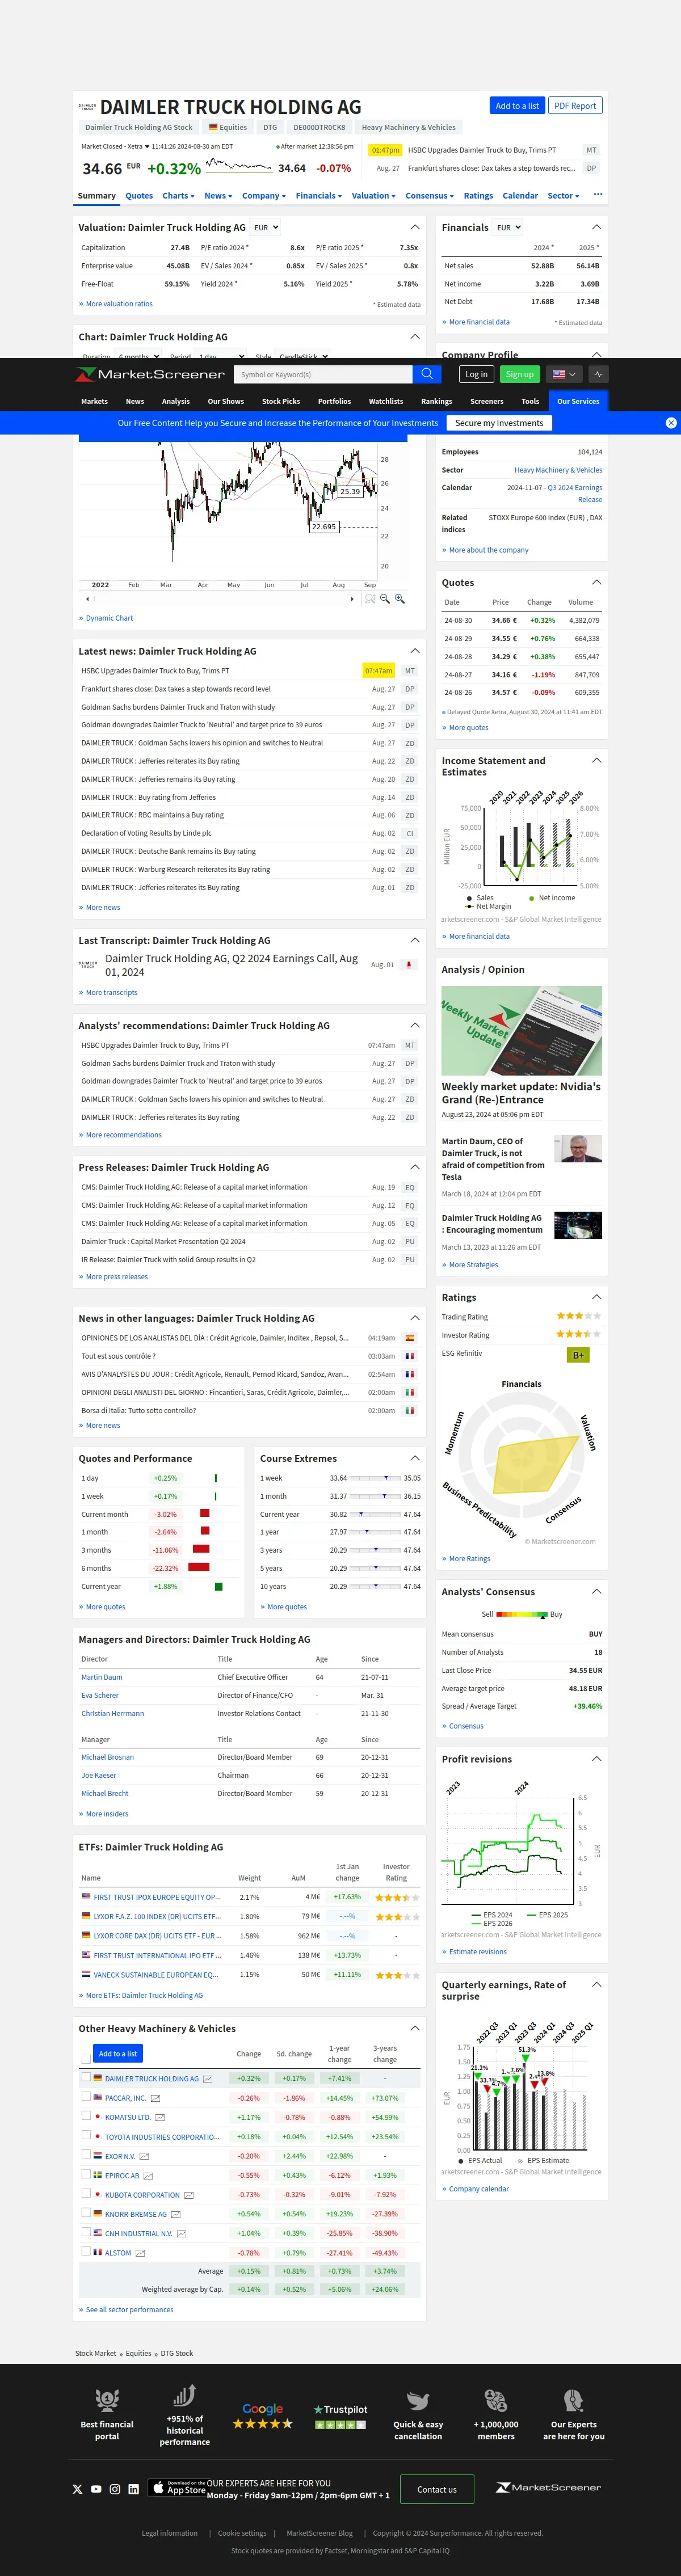The image size is (681, 2576).
Task: Move the chart timeline right with the arrow
Action: pos(352,599)
